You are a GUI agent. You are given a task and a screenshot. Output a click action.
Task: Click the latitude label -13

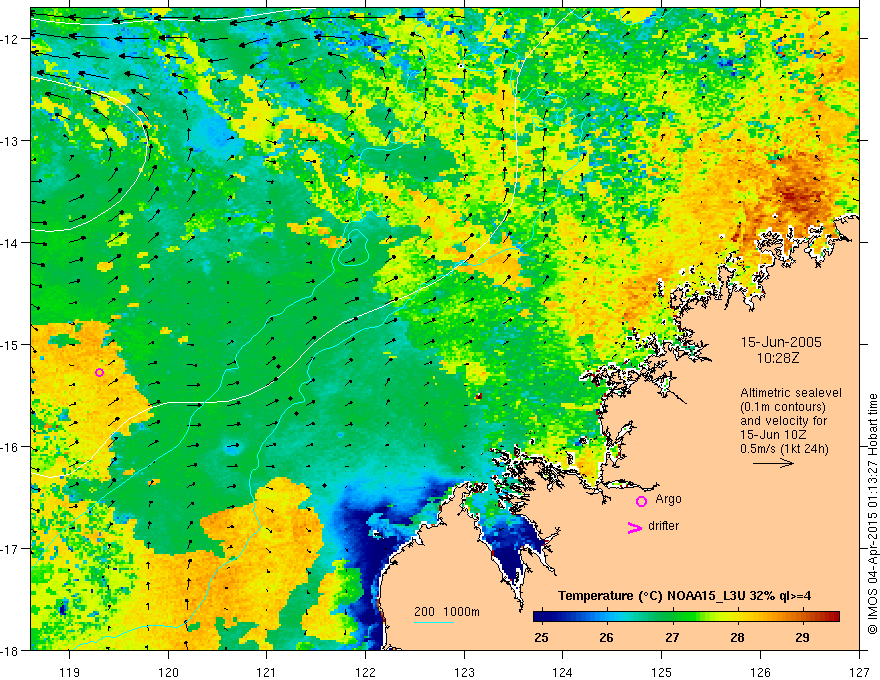click(11, 141)
